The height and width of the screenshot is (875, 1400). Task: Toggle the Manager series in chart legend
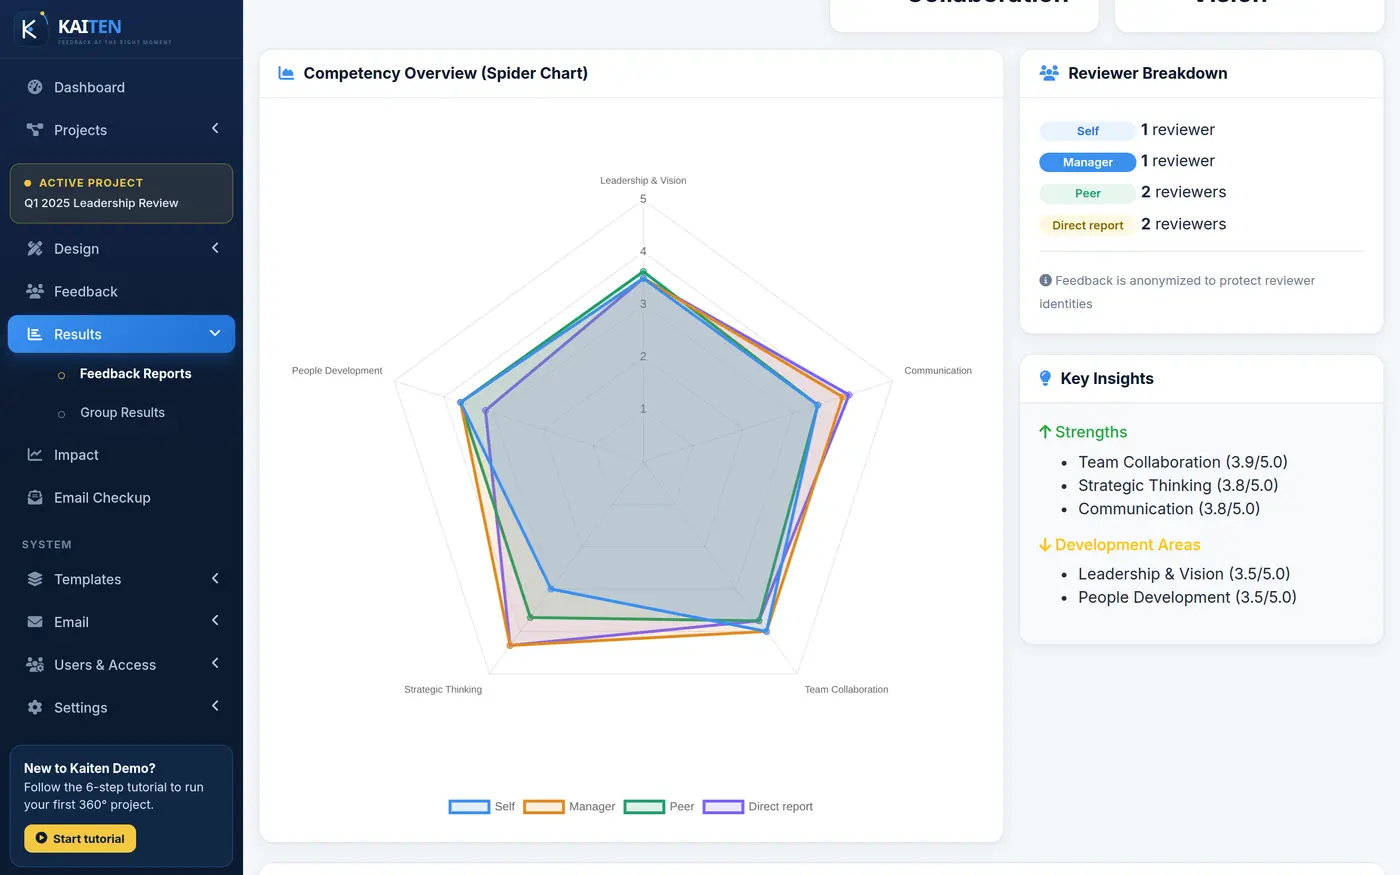click(569, 806)
